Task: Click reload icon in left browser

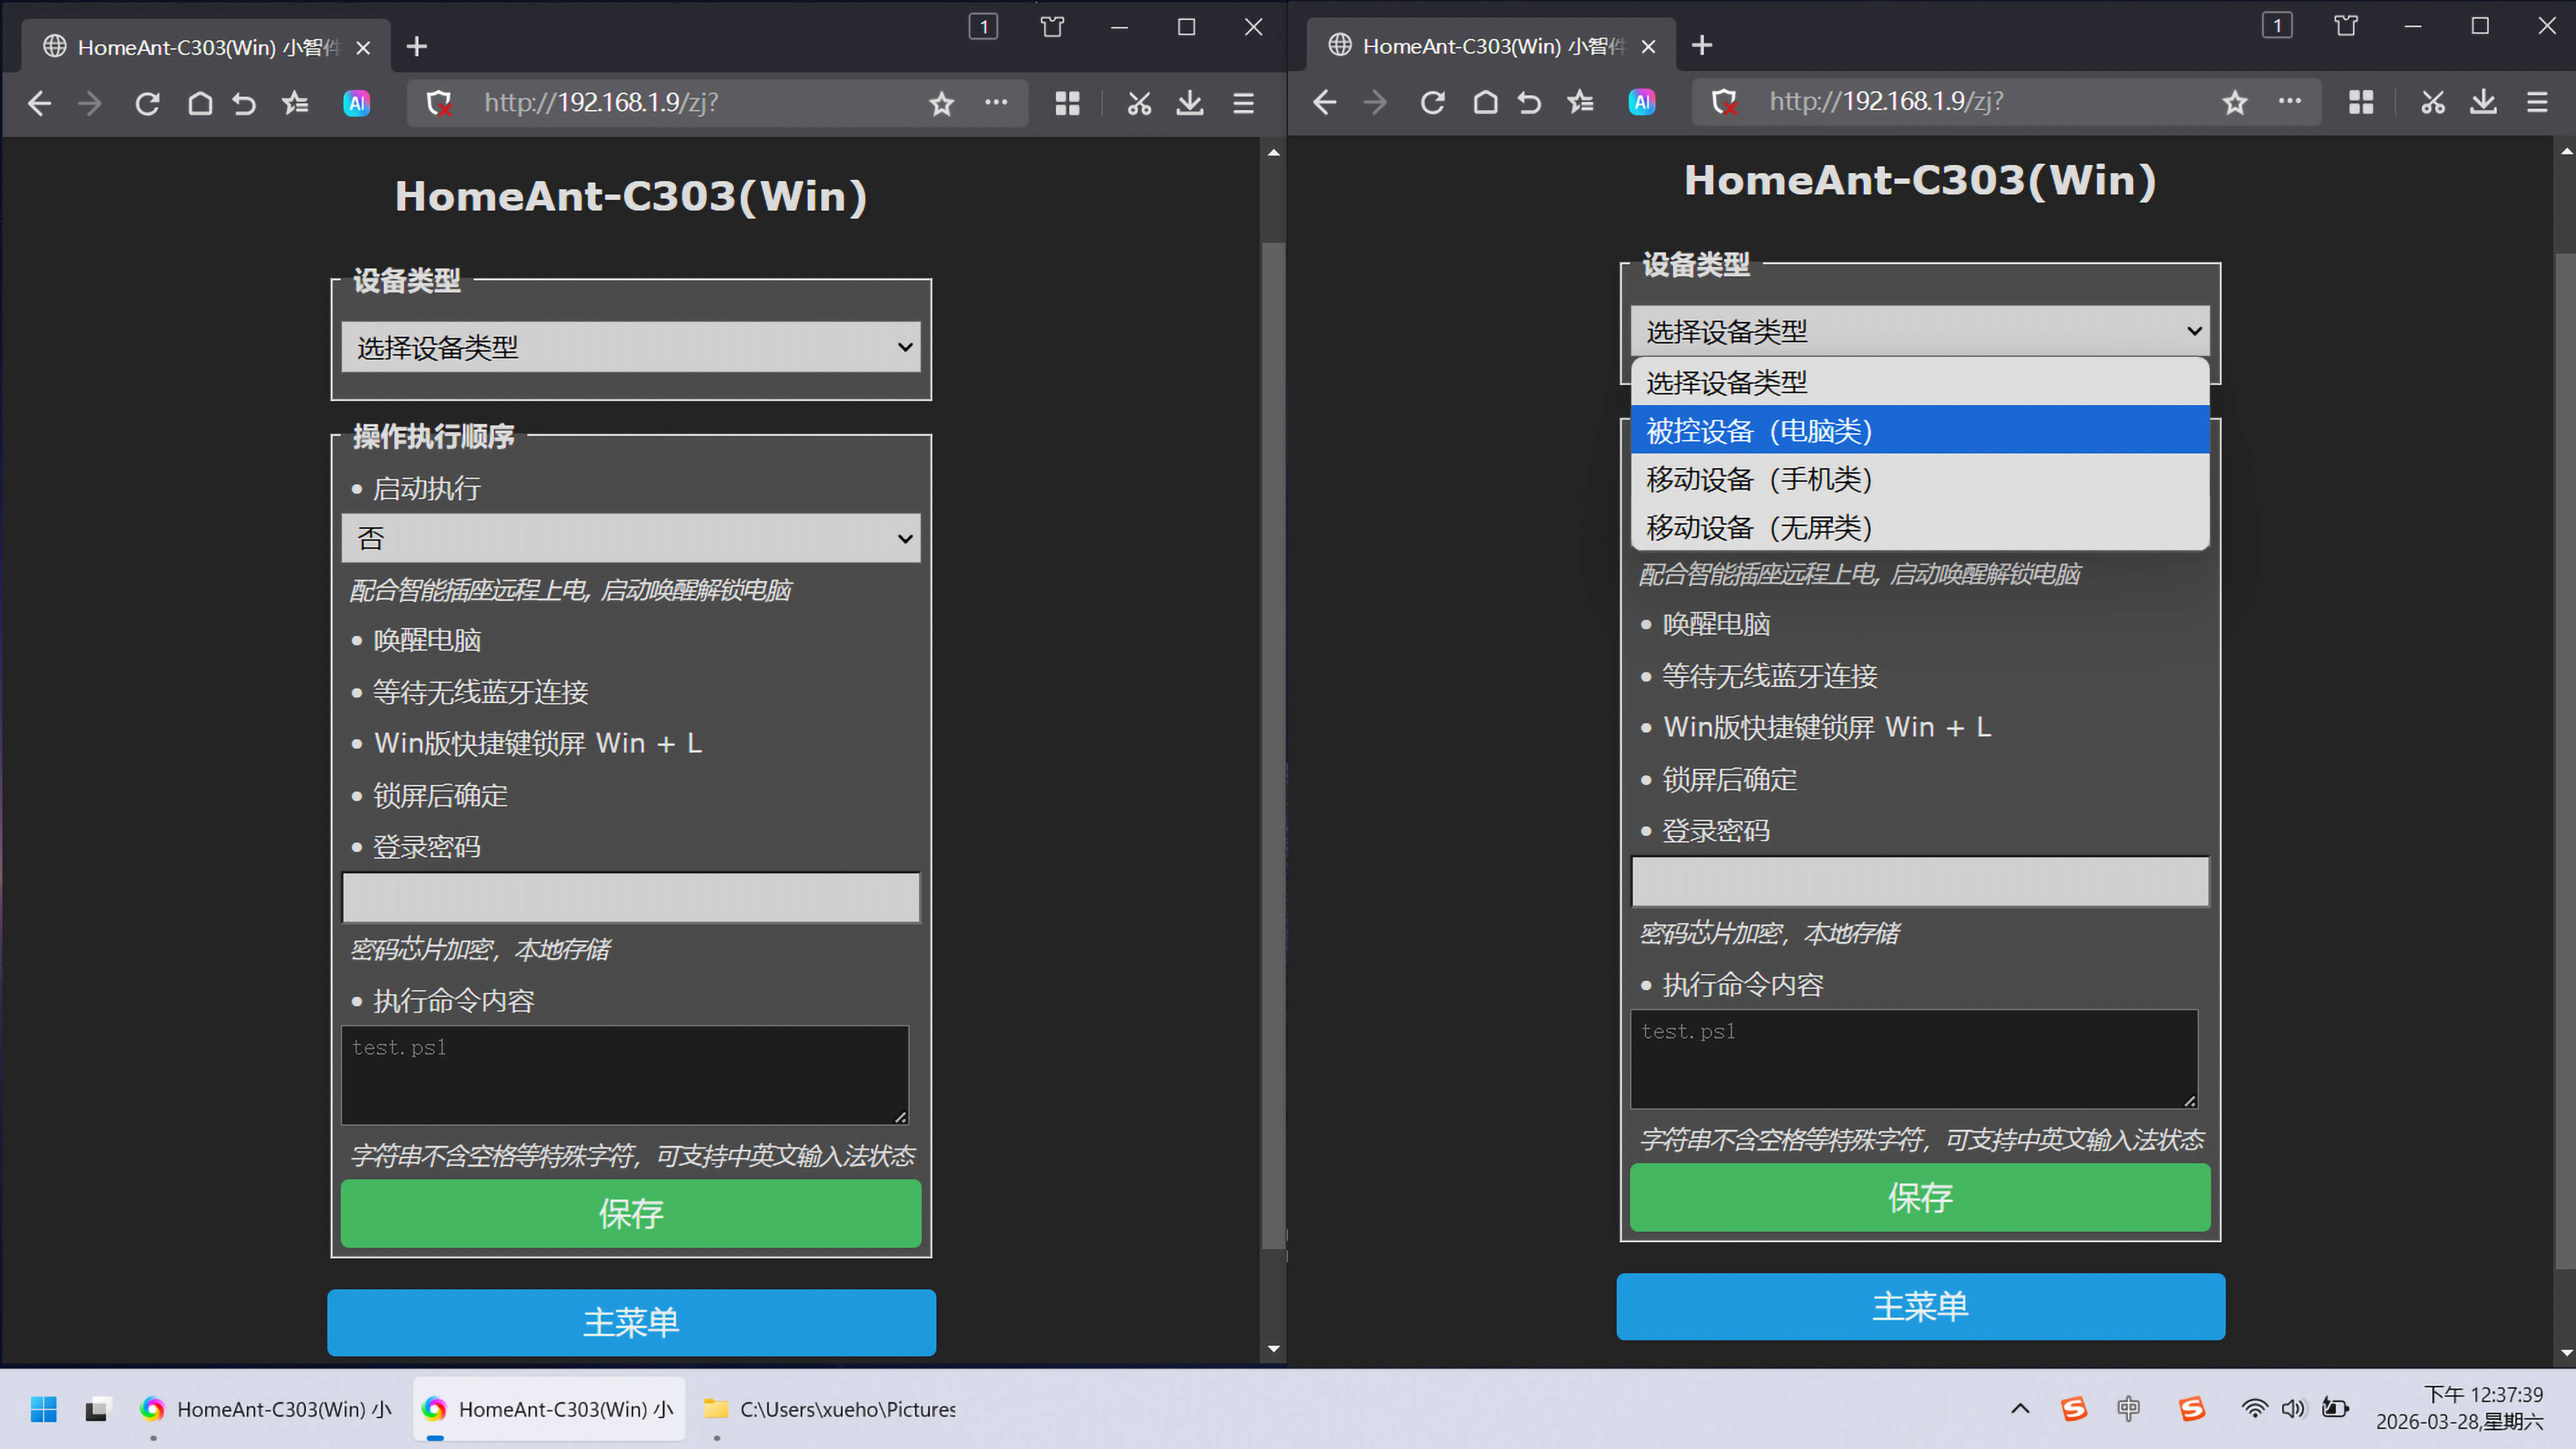Action: [147, 103]
